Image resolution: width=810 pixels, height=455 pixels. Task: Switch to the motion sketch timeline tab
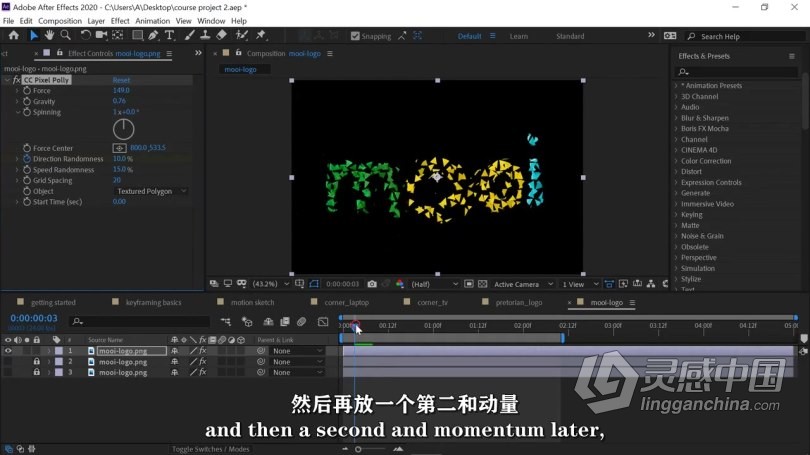click(x=252, y=303)
